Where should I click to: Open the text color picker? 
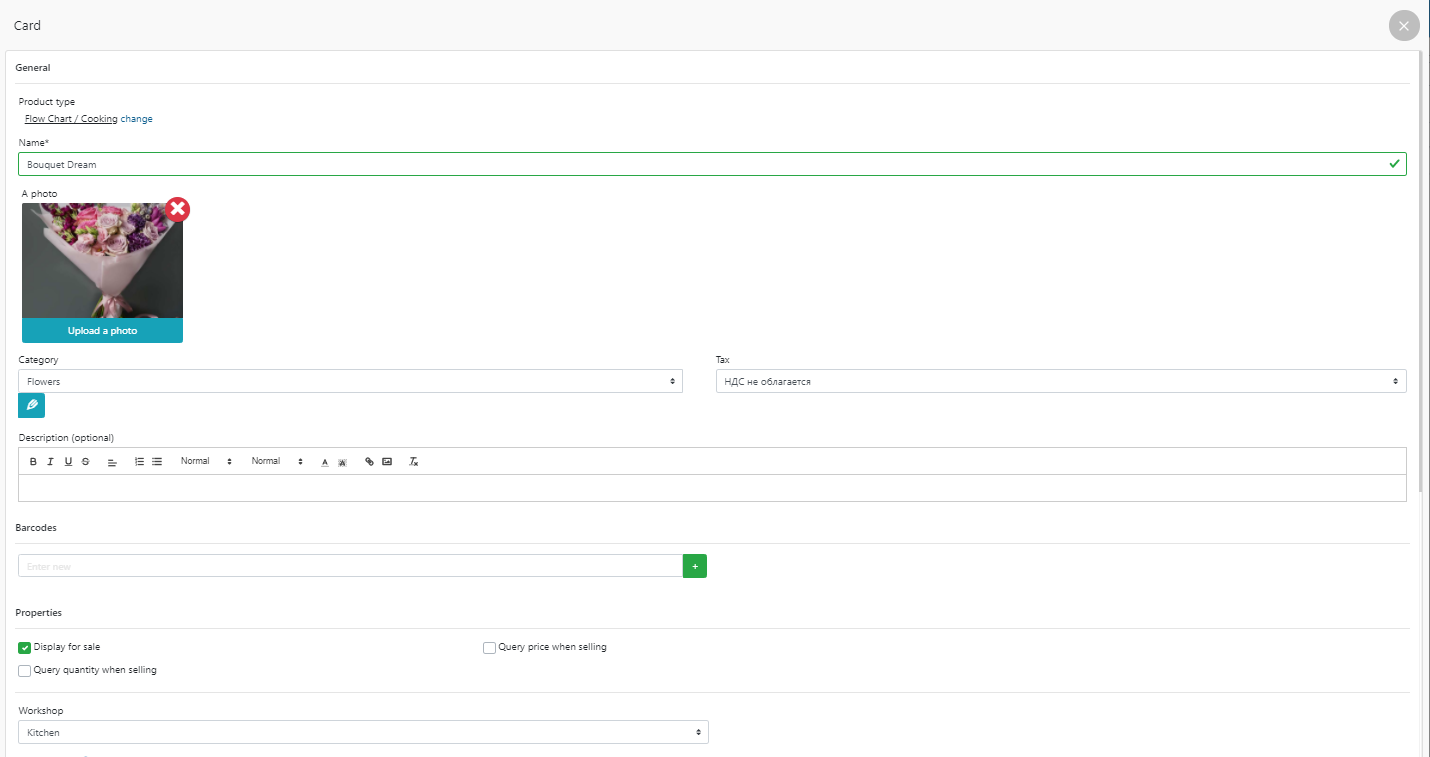[x=325, y=462]
